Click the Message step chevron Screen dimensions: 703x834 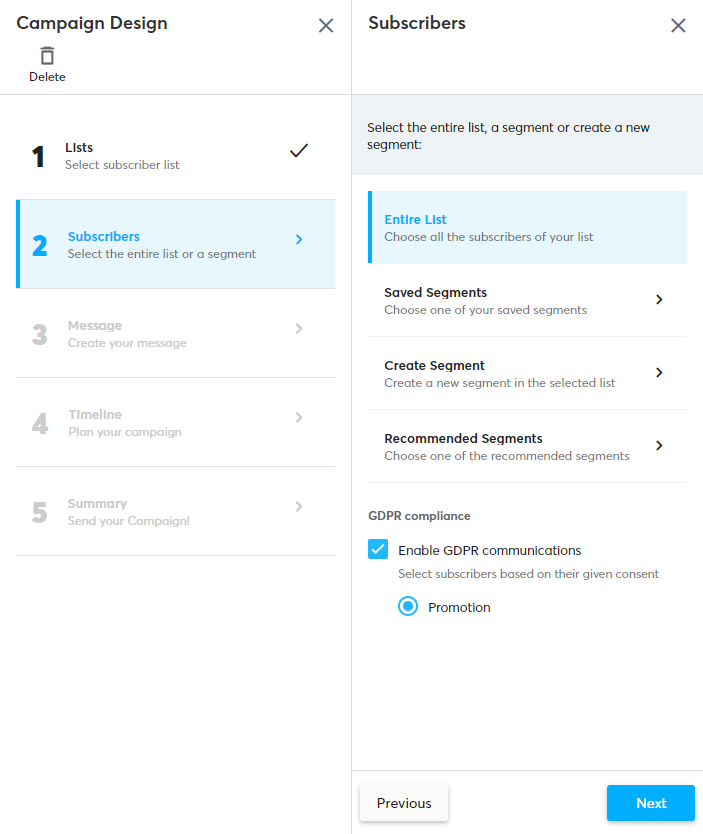coord(299,328)
